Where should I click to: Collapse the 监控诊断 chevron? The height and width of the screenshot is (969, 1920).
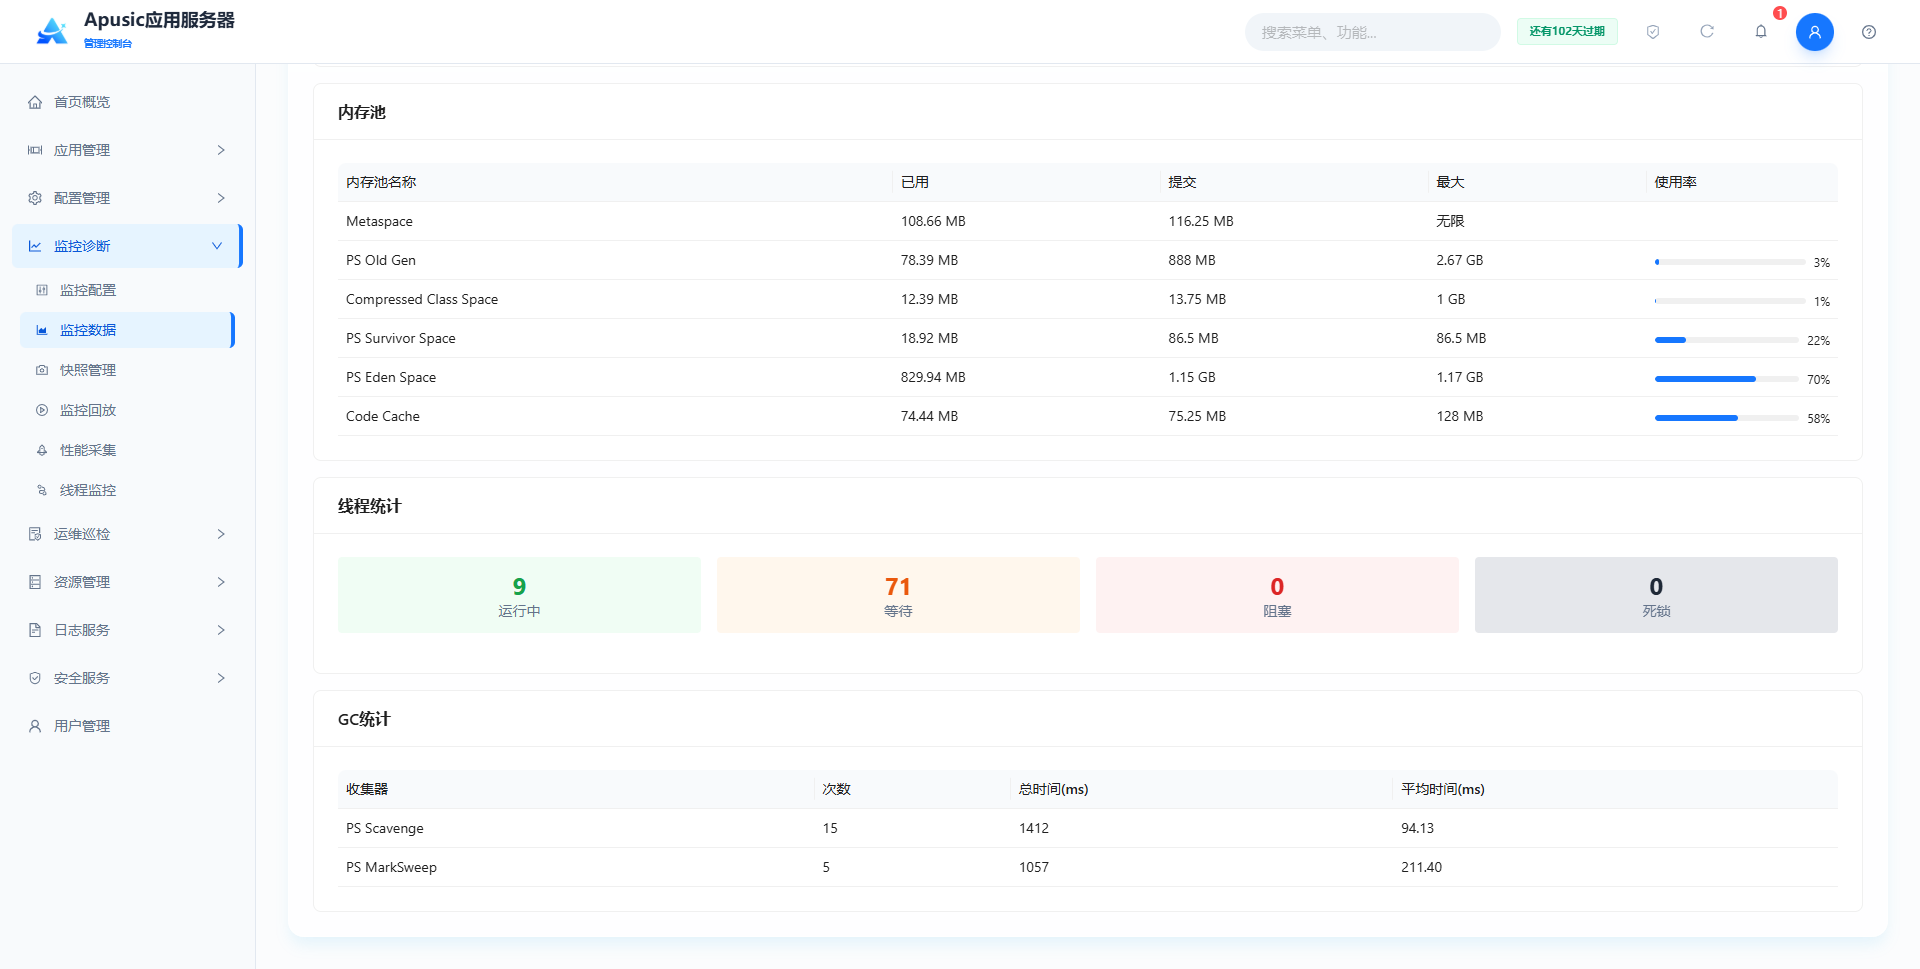coord(217,246)
